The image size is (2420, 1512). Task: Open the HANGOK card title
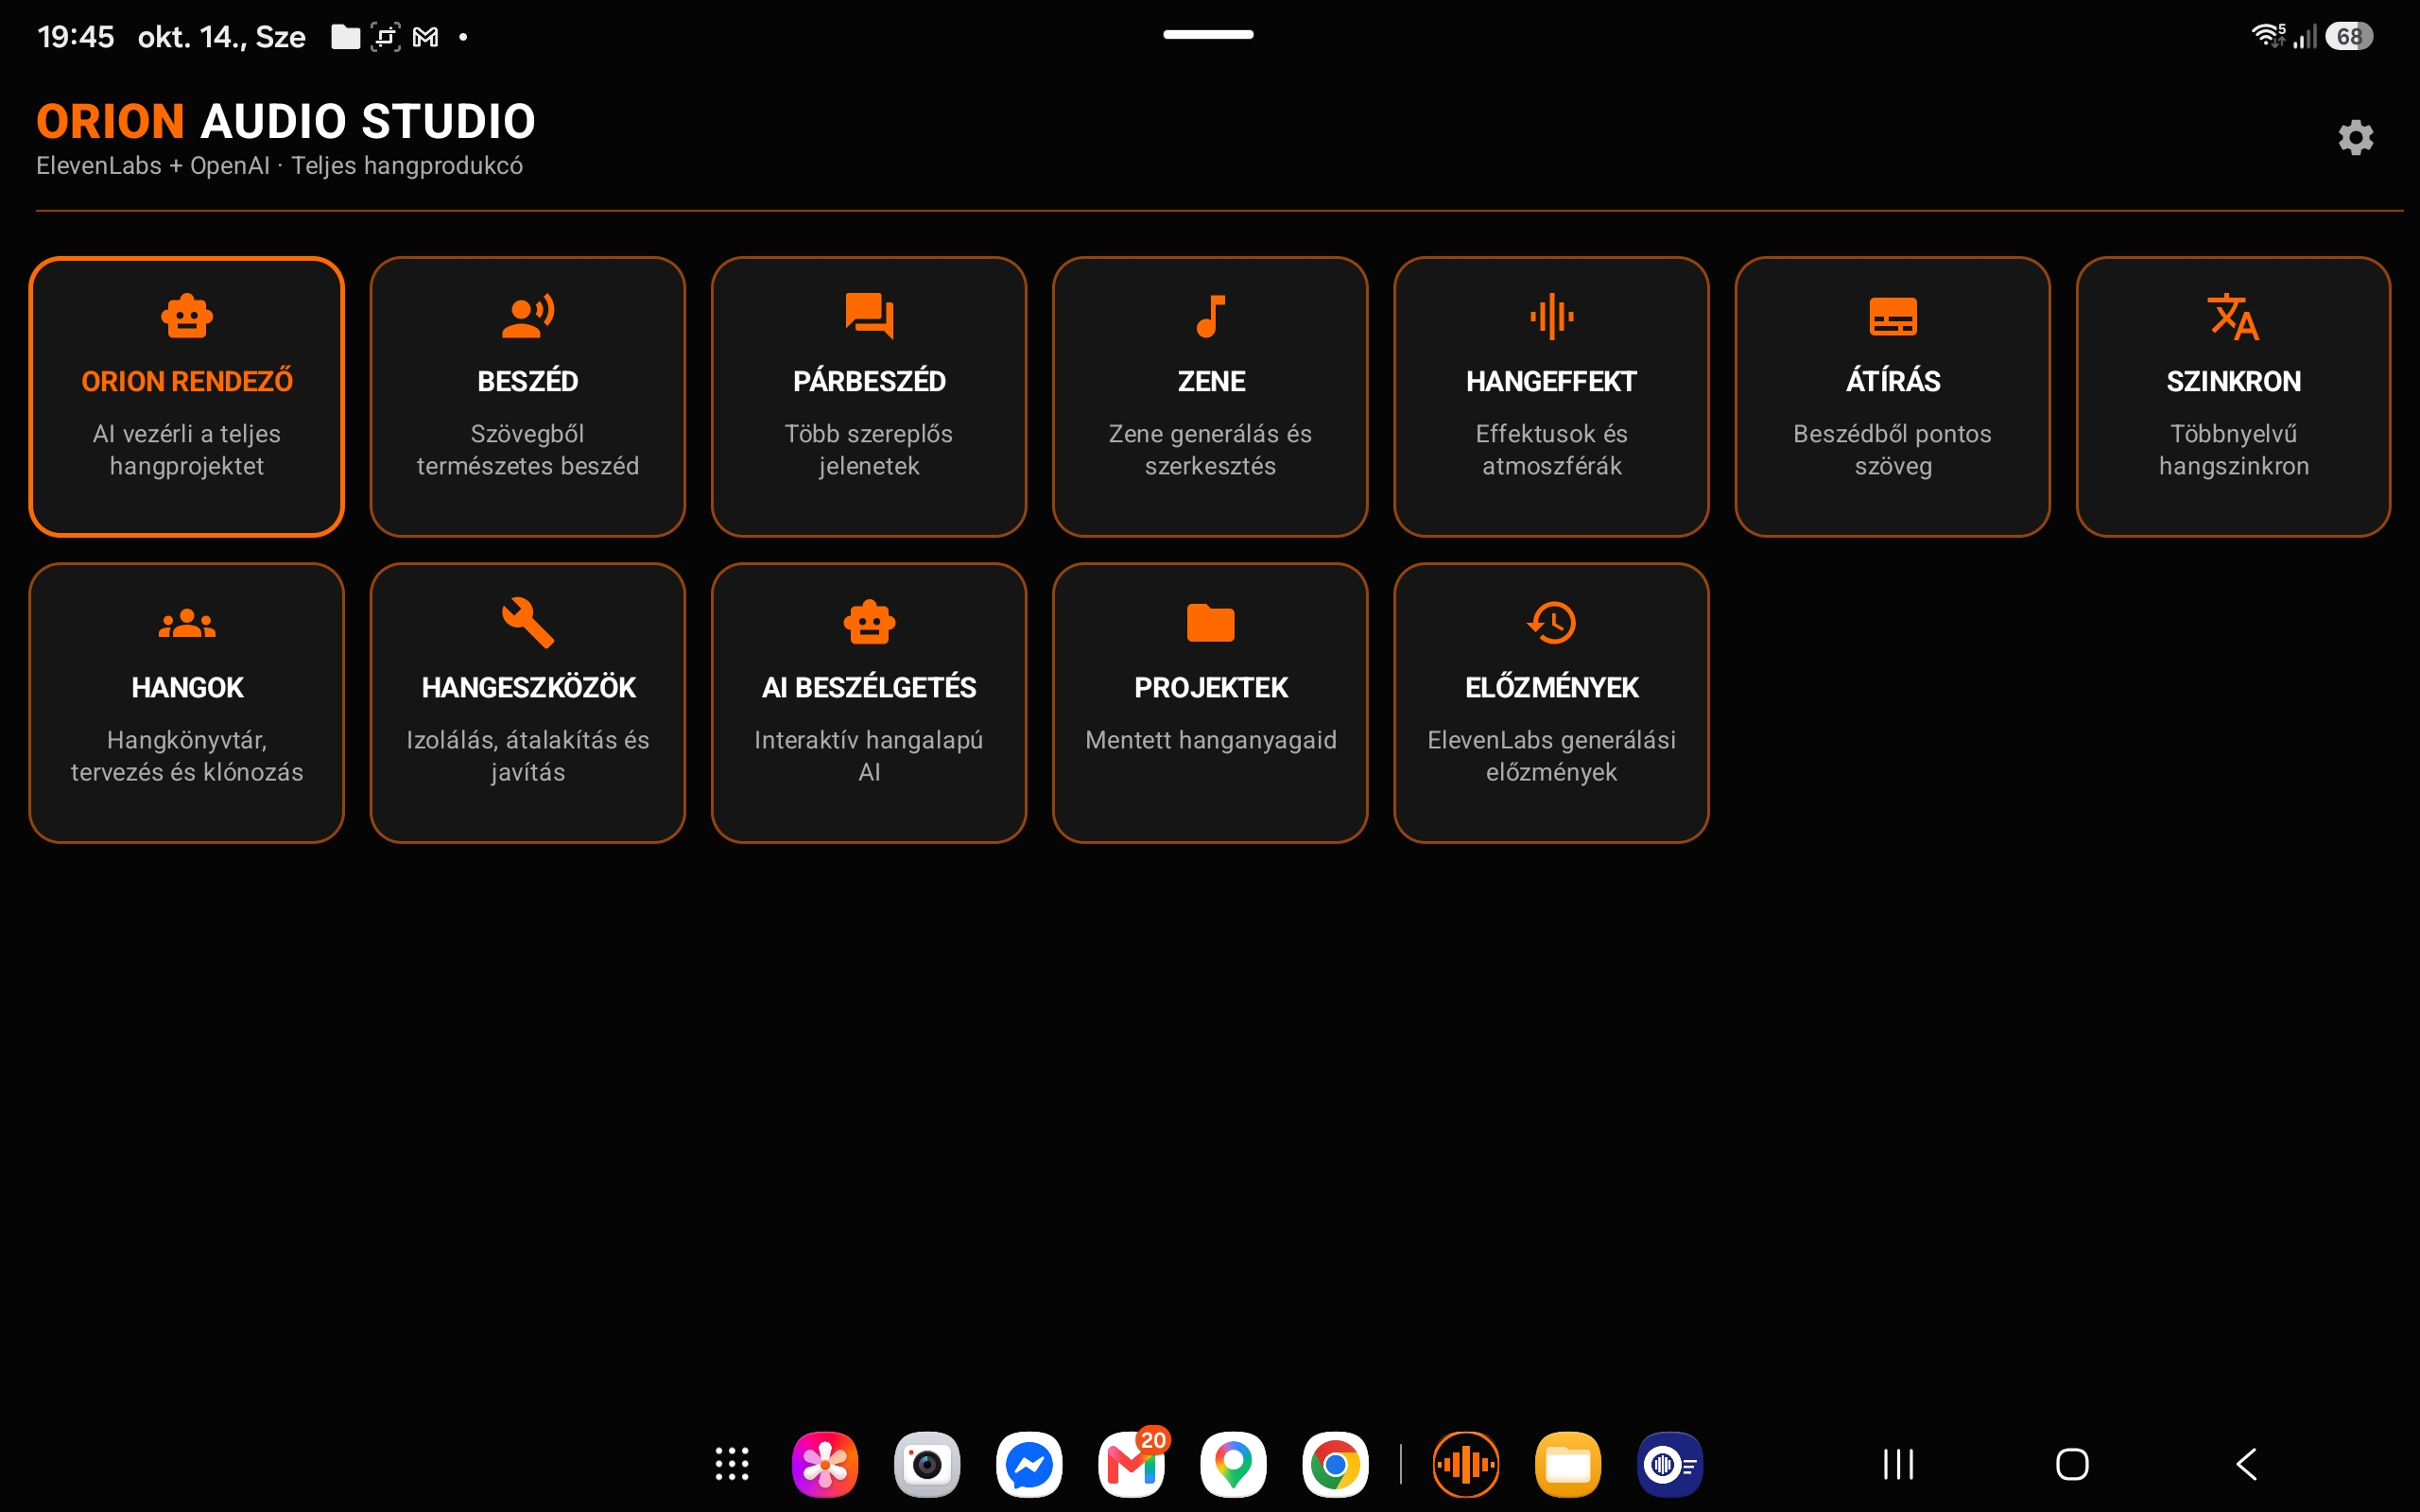point(187,687)
